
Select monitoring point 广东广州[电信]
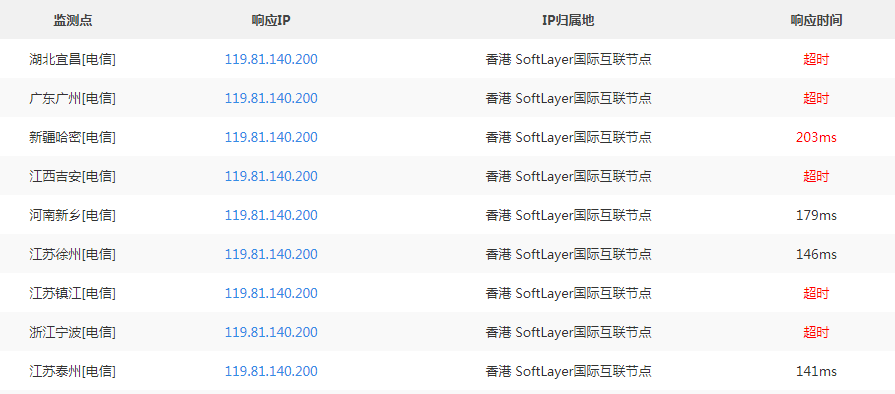click(72, 98)
